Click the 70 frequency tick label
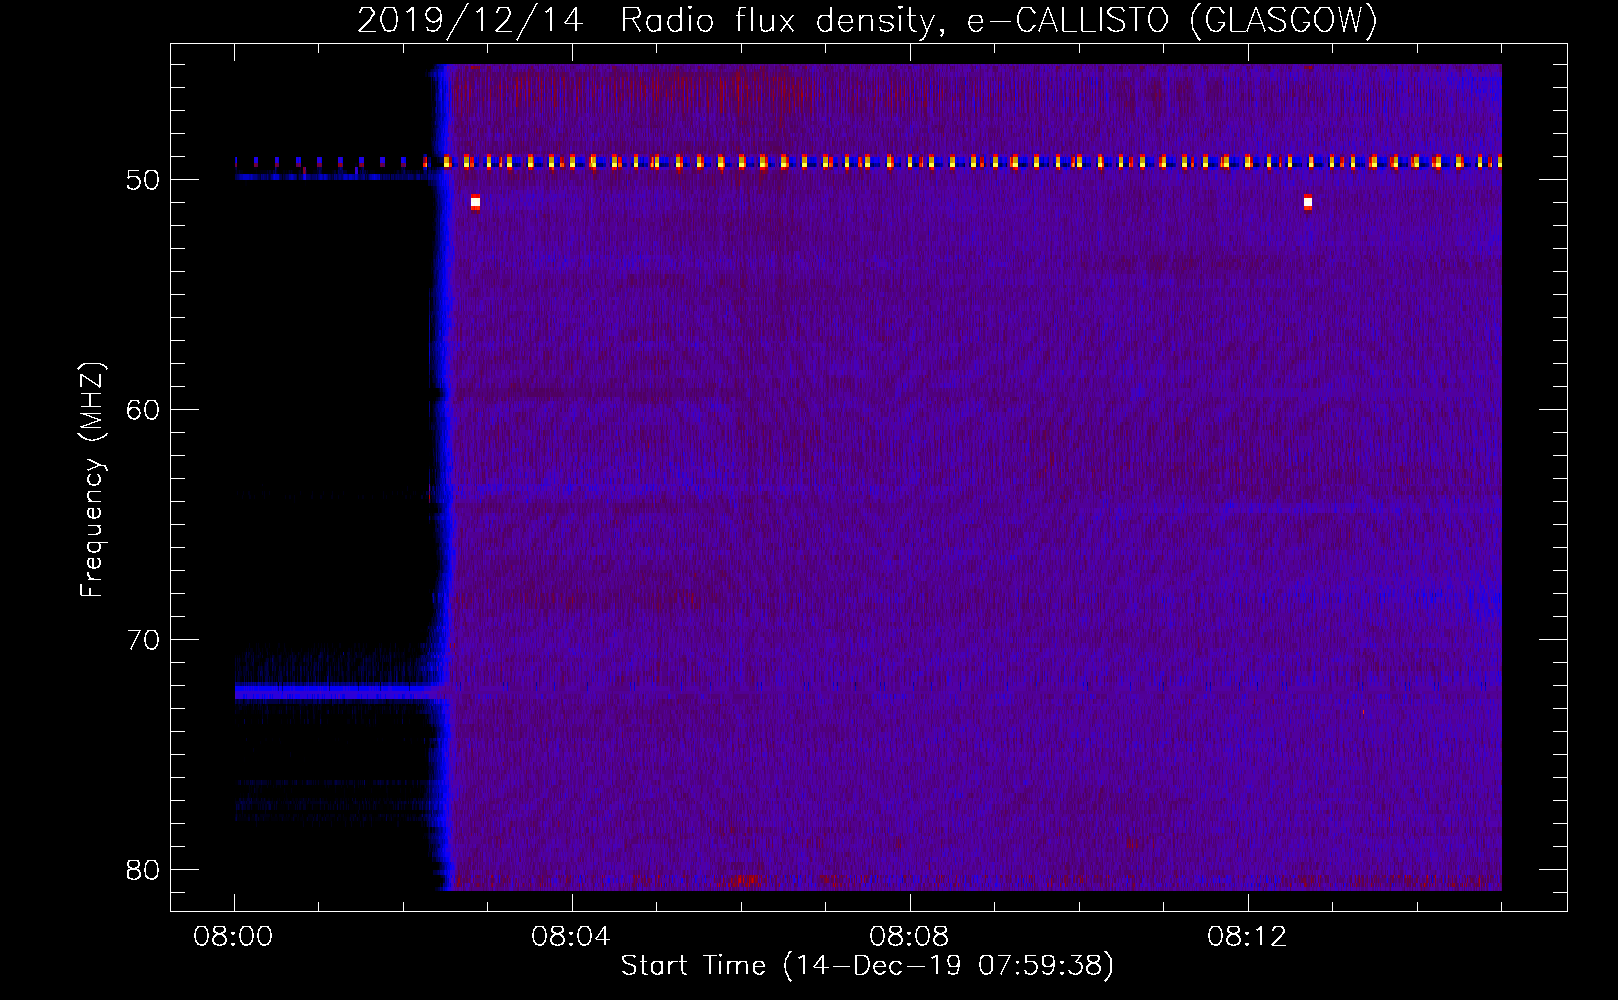This screenshot has width=1618, height=1000. click(x=143, y=640)
